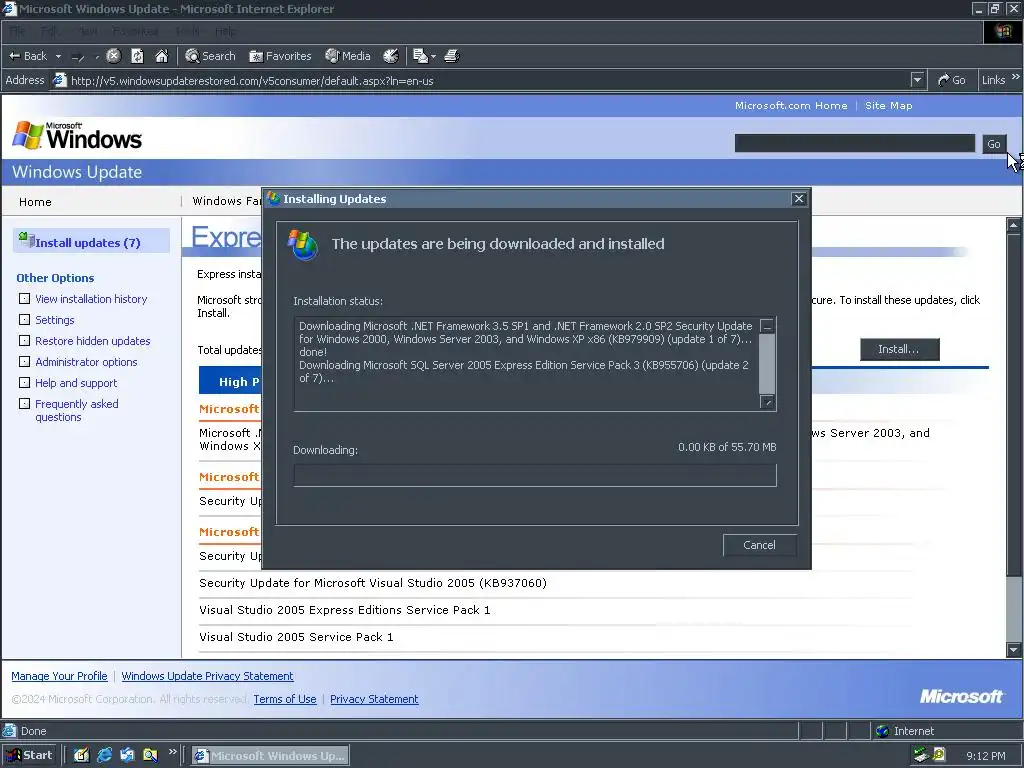Open the Windows Start menu
This screenshot has height=768, width=1024.
29,756
